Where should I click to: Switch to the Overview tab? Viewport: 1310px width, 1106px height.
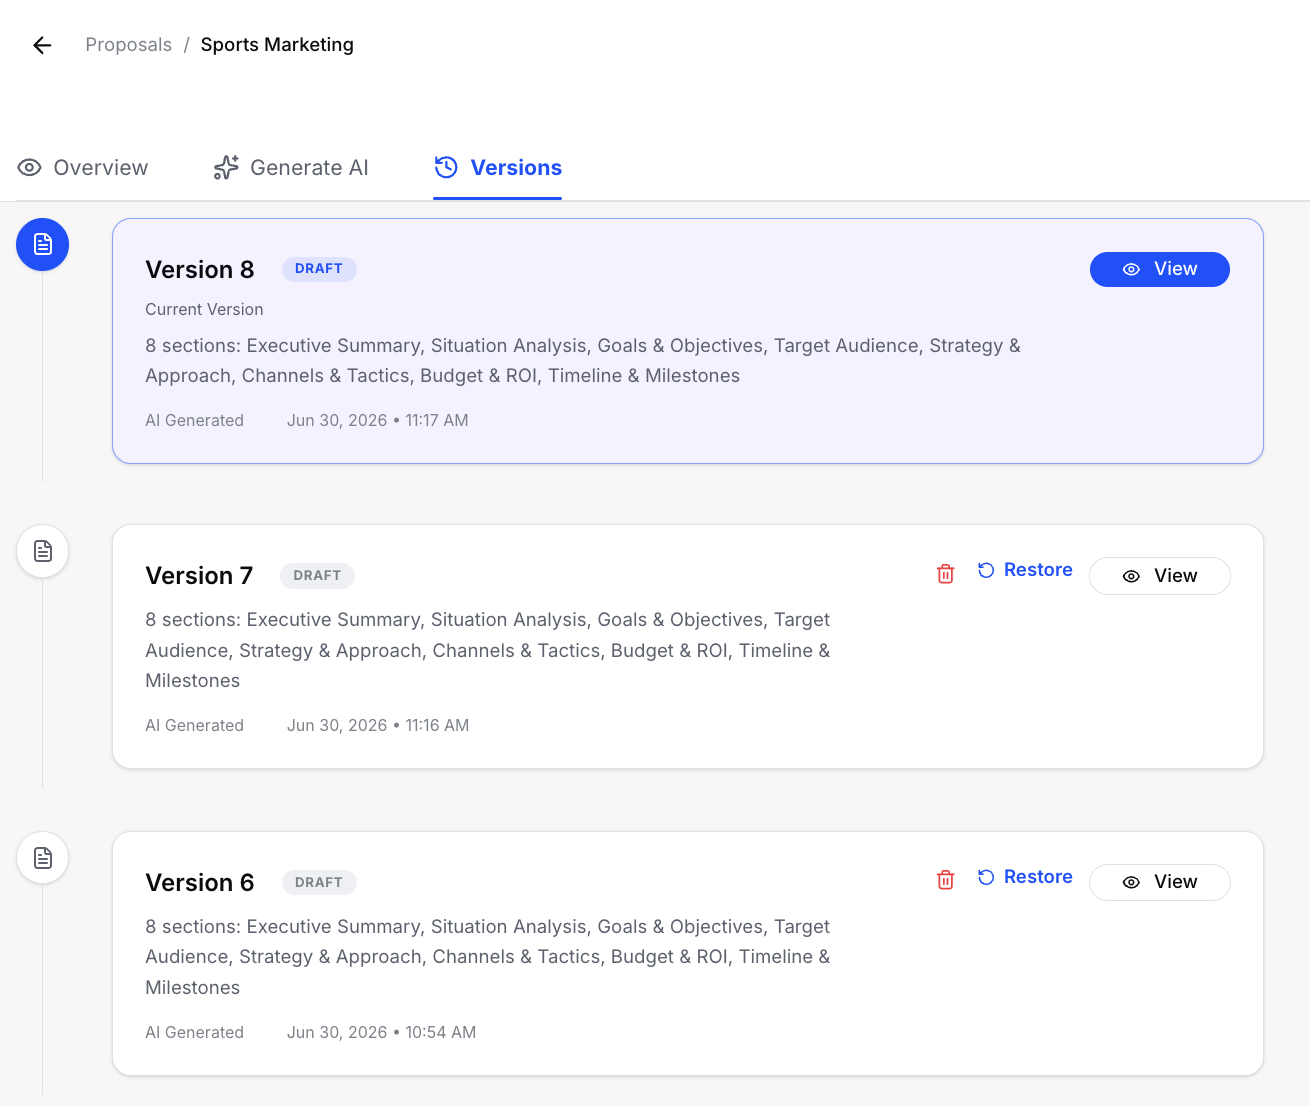(83, 168)
